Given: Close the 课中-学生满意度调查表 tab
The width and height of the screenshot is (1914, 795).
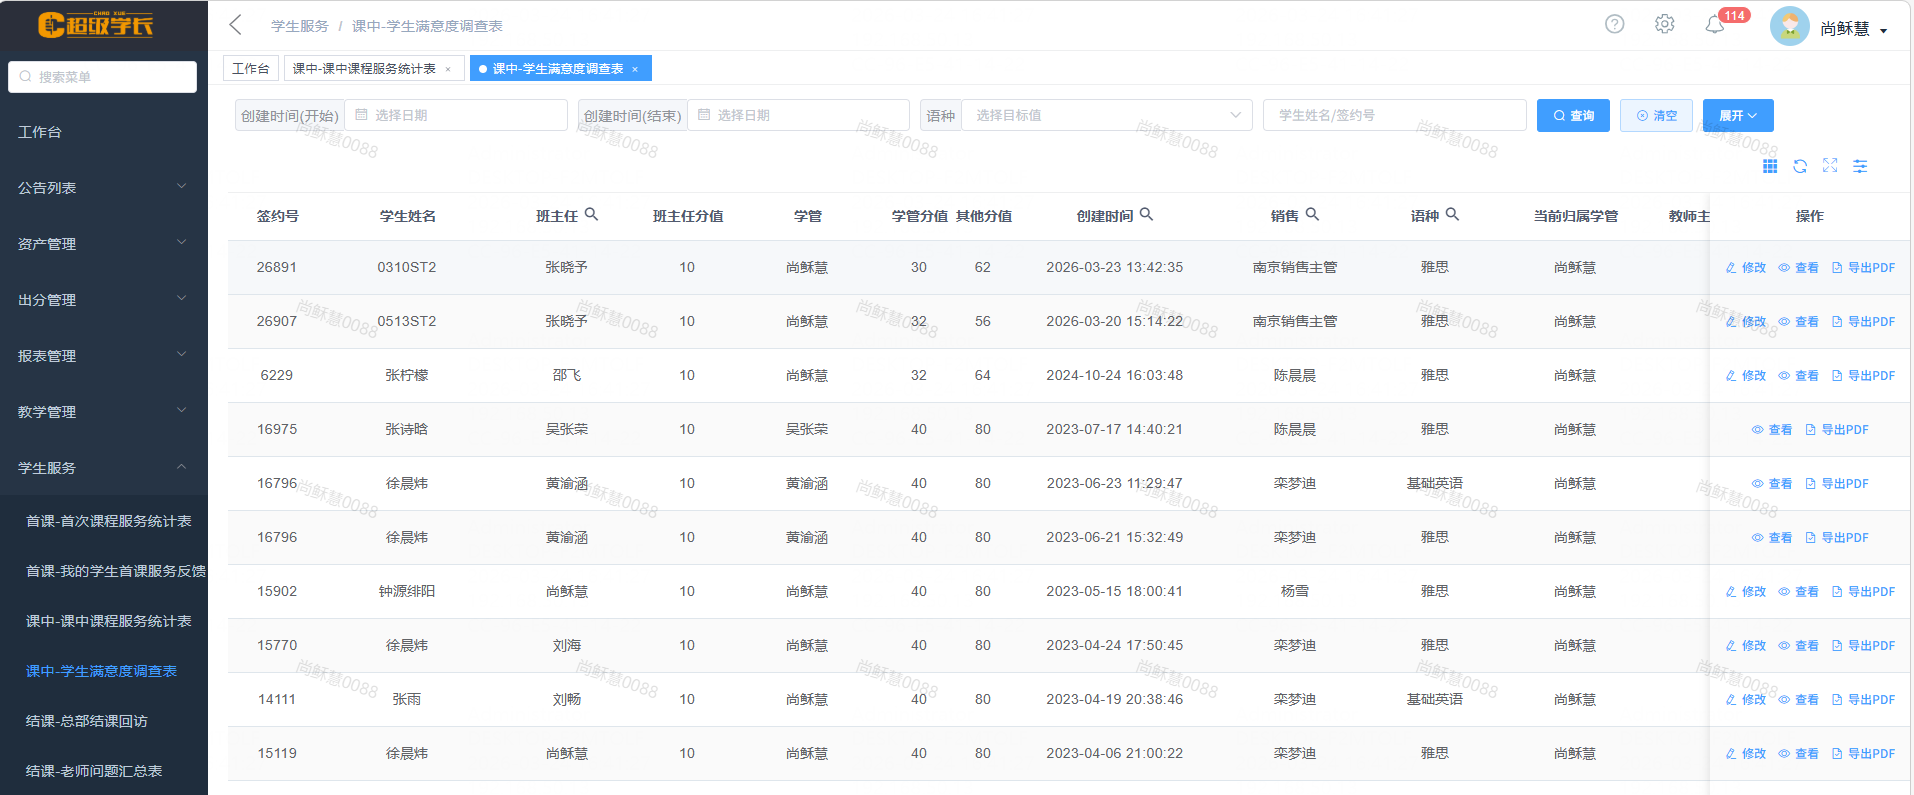Looking at the screenshot, I should [635, 69].
